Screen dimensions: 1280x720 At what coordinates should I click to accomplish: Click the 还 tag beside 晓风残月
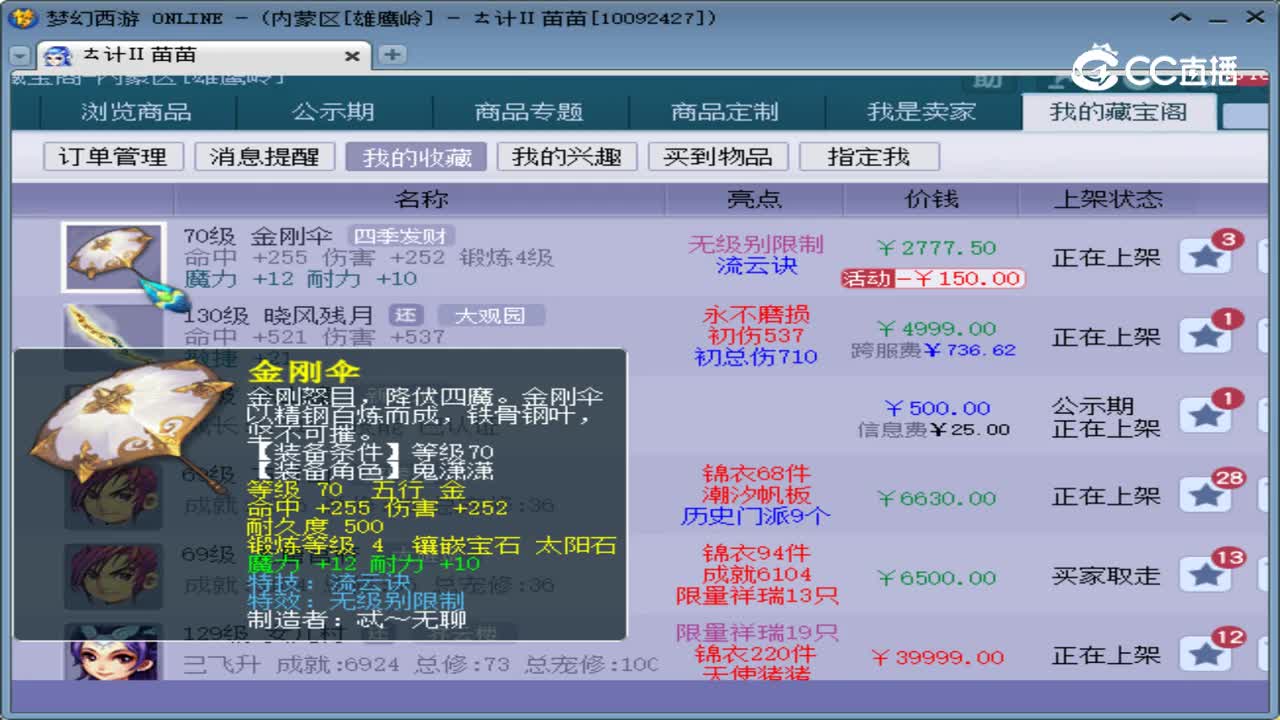(405, 316)
